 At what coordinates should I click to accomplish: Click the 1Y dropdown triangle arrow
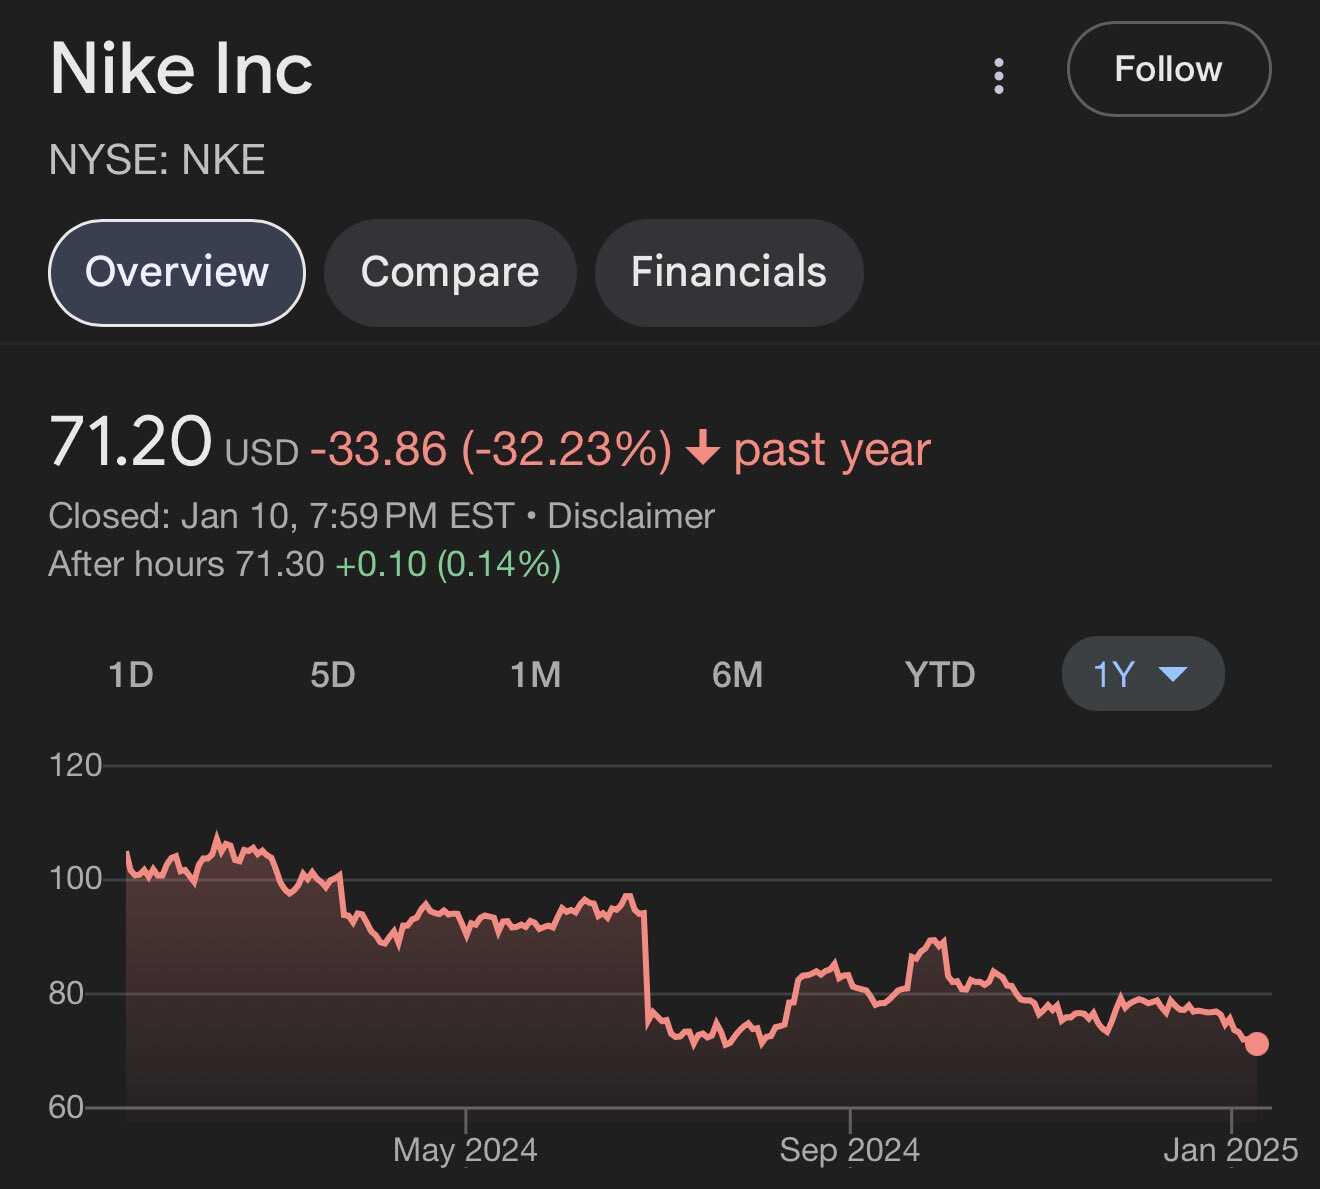click(x=1172, y=674)
